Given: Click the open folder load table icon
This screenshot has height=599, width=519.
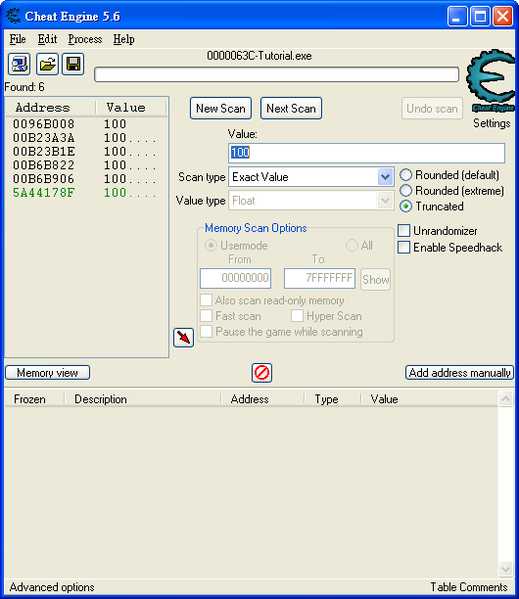Looking at the screenshot, I should click(x=47, y=64).
